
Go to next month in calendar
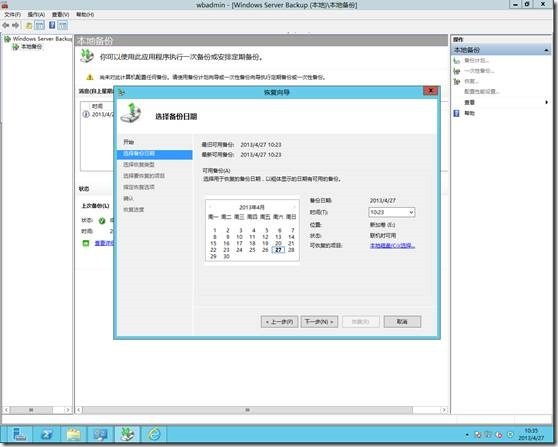coord(295,207)
